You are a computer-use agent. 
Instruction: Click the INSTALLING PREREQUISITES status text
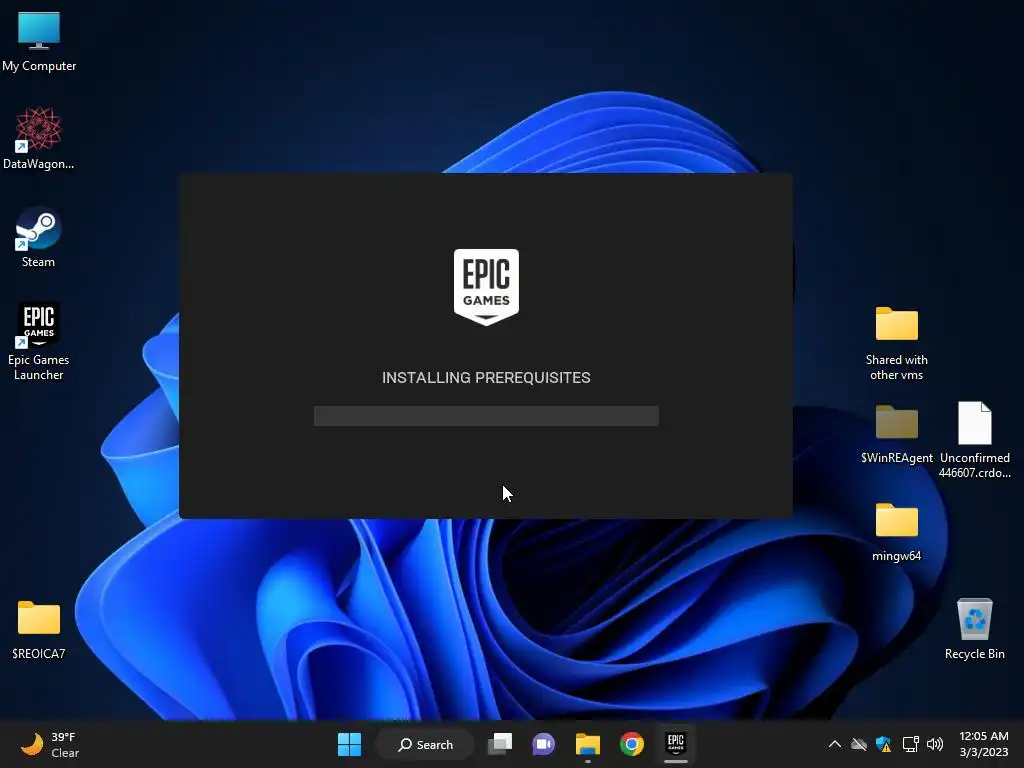click(487, 377)
